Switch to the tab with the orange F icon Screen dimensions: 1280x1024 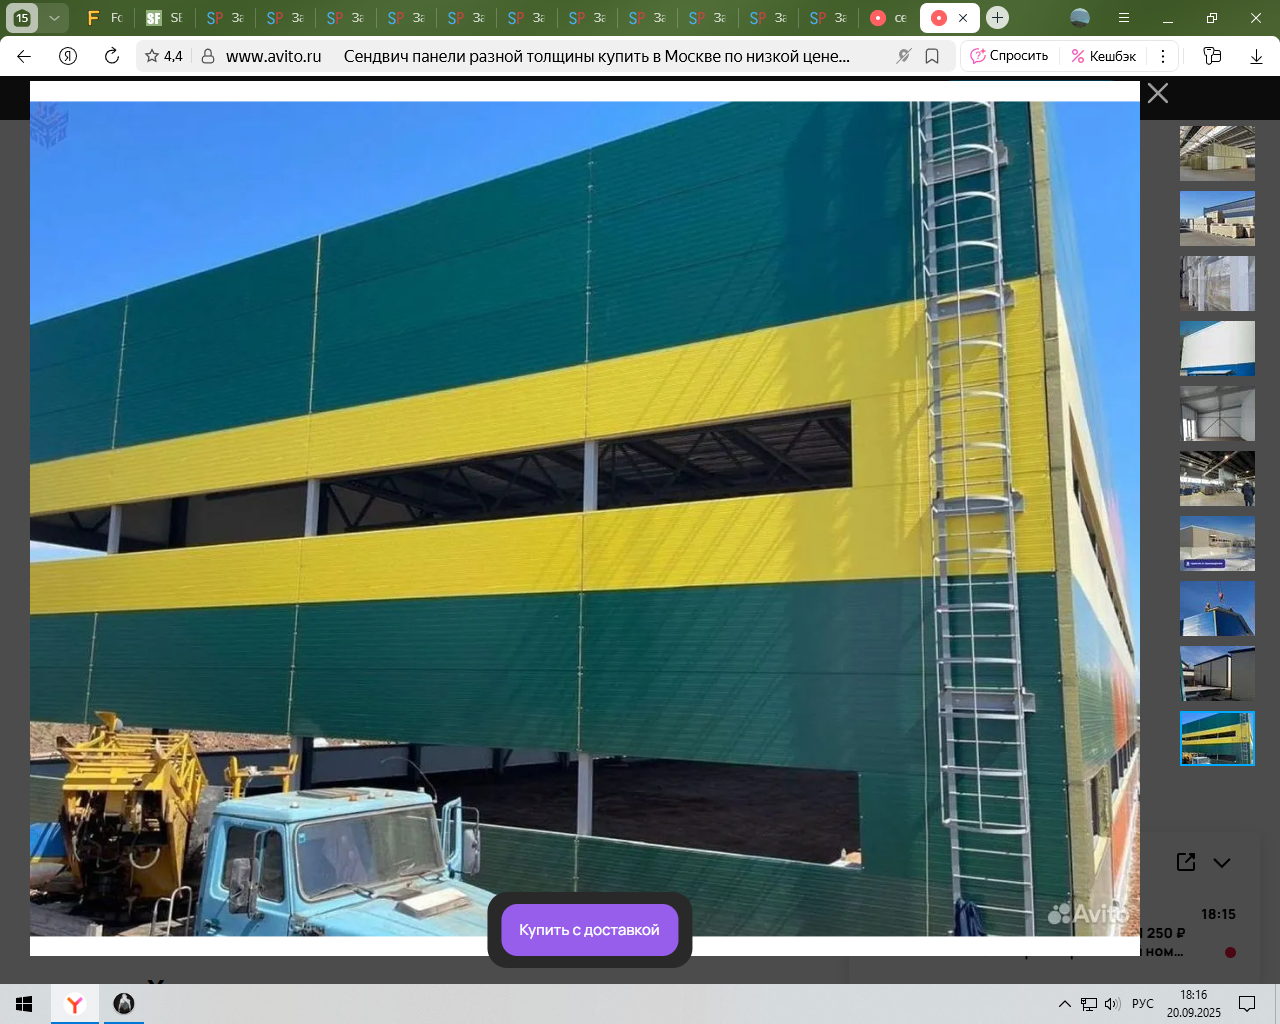click(104, 18)
